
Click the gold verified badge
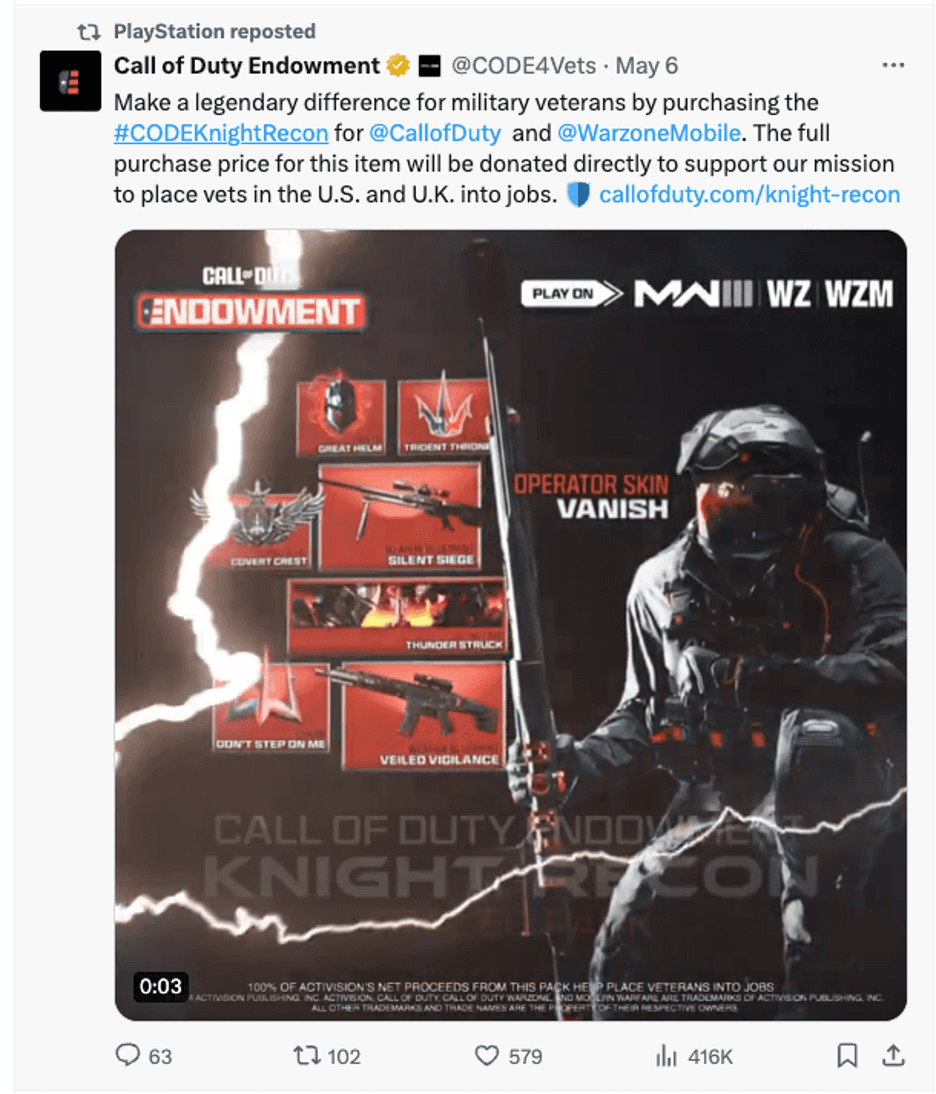pos(398,66)
